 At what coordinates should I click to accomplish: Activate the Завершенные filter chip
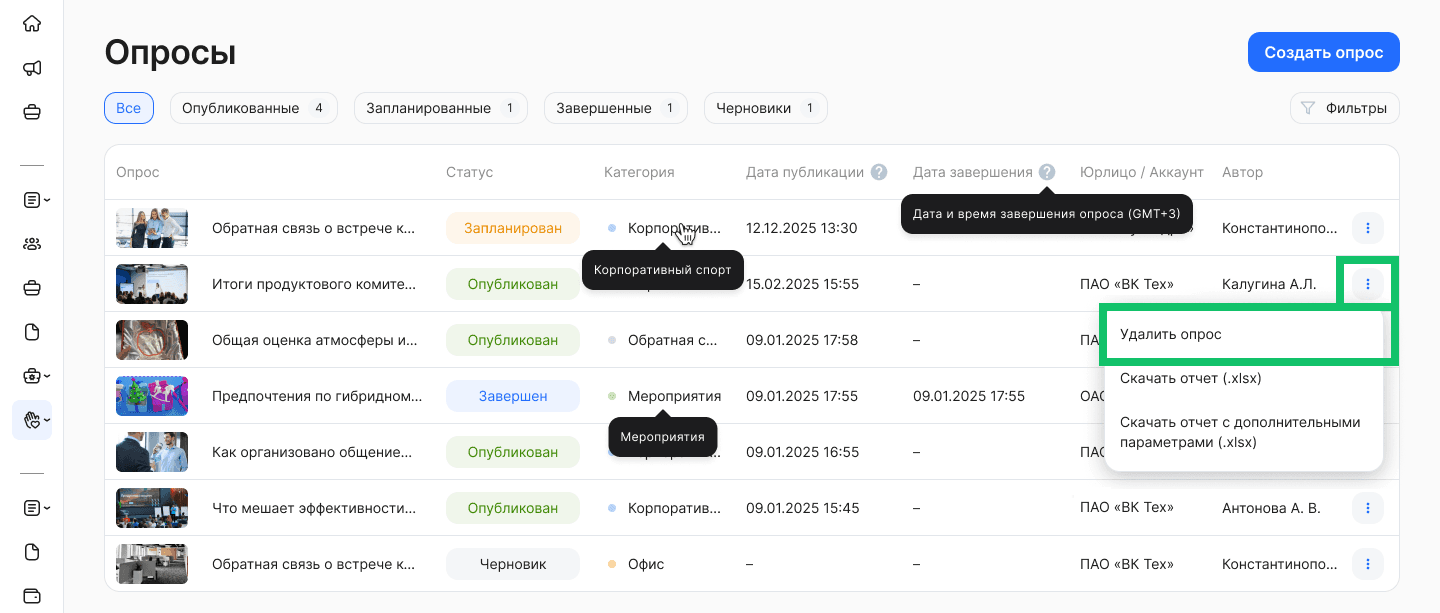click(x=615, y=107)
